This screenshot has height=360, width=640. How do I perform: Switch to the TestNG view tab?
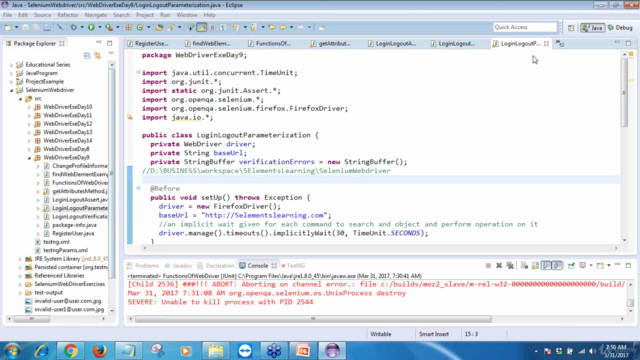[x=293, y=266]
